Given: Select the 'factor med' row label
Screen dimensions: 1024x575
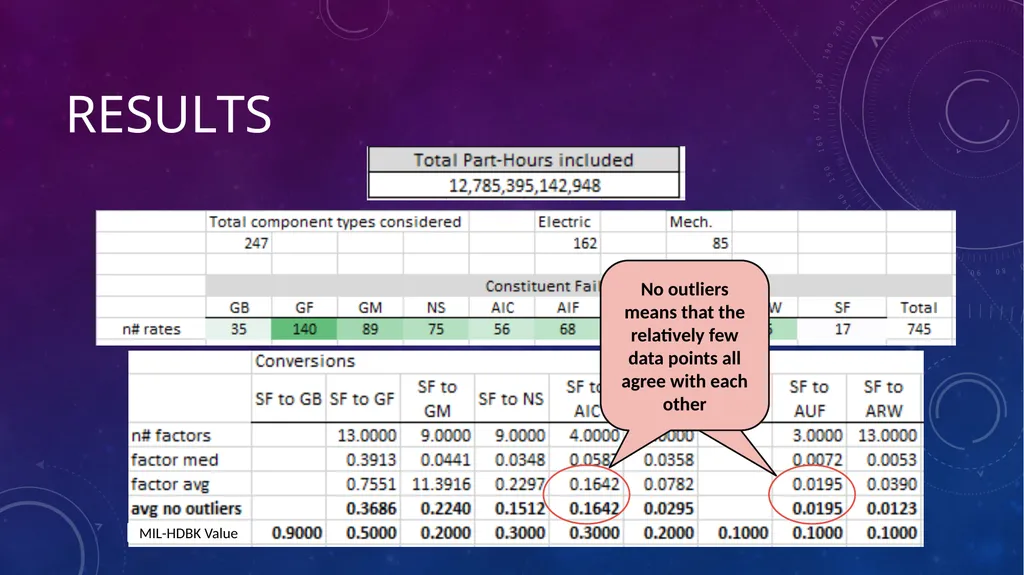Looking at the screenshot, I should tap(174, 460).
